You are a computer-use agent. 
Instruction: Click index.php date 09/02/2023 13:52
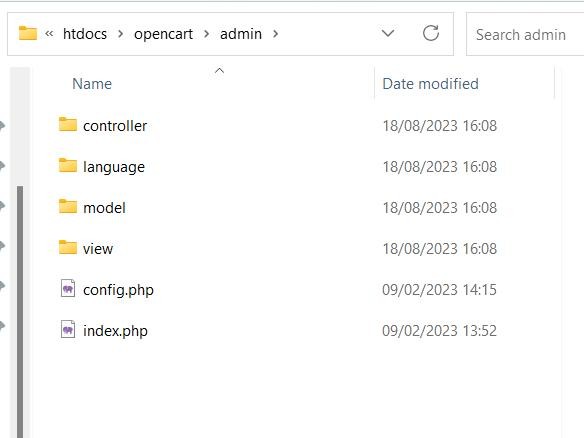click(439, 331)
